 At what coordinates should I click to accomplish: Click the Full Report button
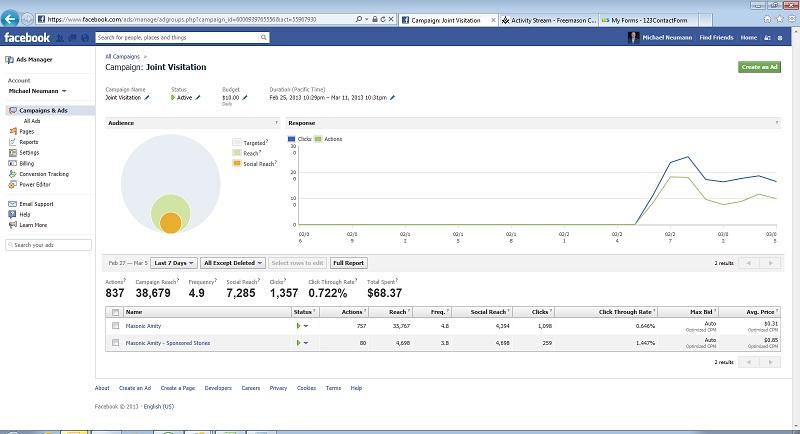point(348,263)
